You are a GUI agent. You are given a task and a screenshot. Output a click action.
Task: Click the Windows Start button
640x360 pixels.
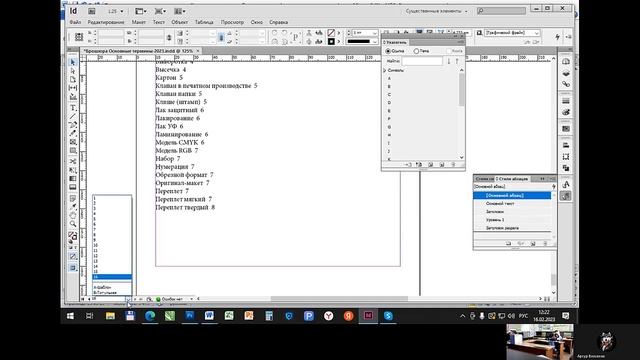coord(70,316)
